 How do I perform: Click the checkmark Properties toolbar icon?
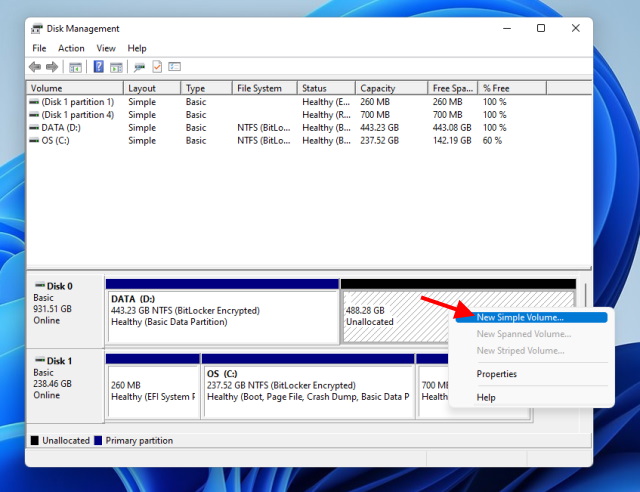click(x=157, y=67)
